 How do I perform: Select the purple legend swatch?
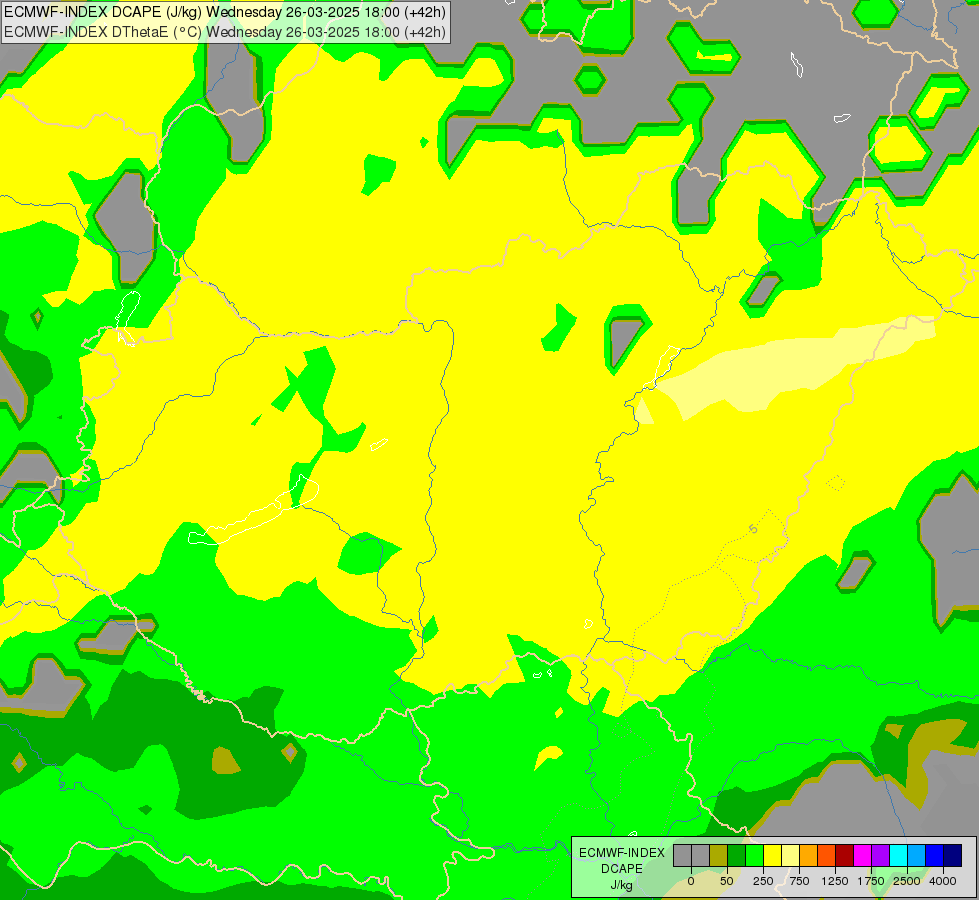(880, 856)
